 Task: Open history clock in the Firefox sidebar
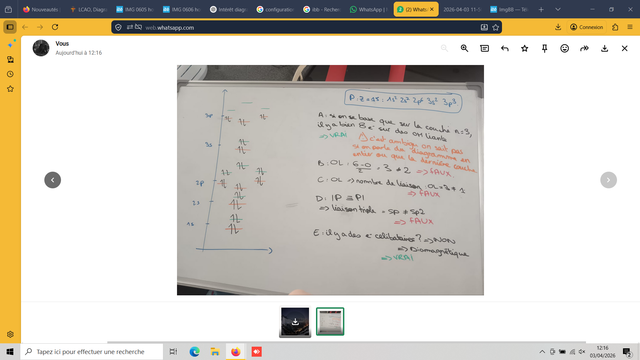[11, 74]
